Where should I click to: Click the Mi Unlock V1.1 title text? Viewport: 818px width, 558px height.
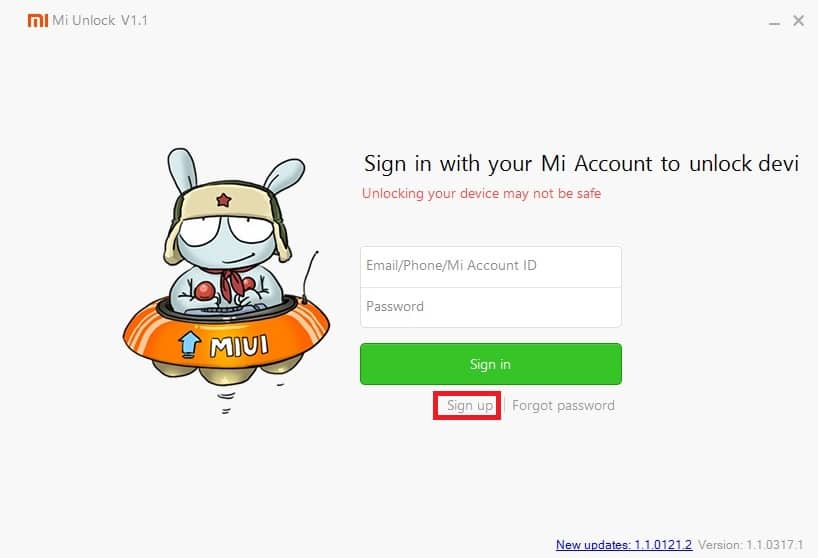click(x=100, y=20)
